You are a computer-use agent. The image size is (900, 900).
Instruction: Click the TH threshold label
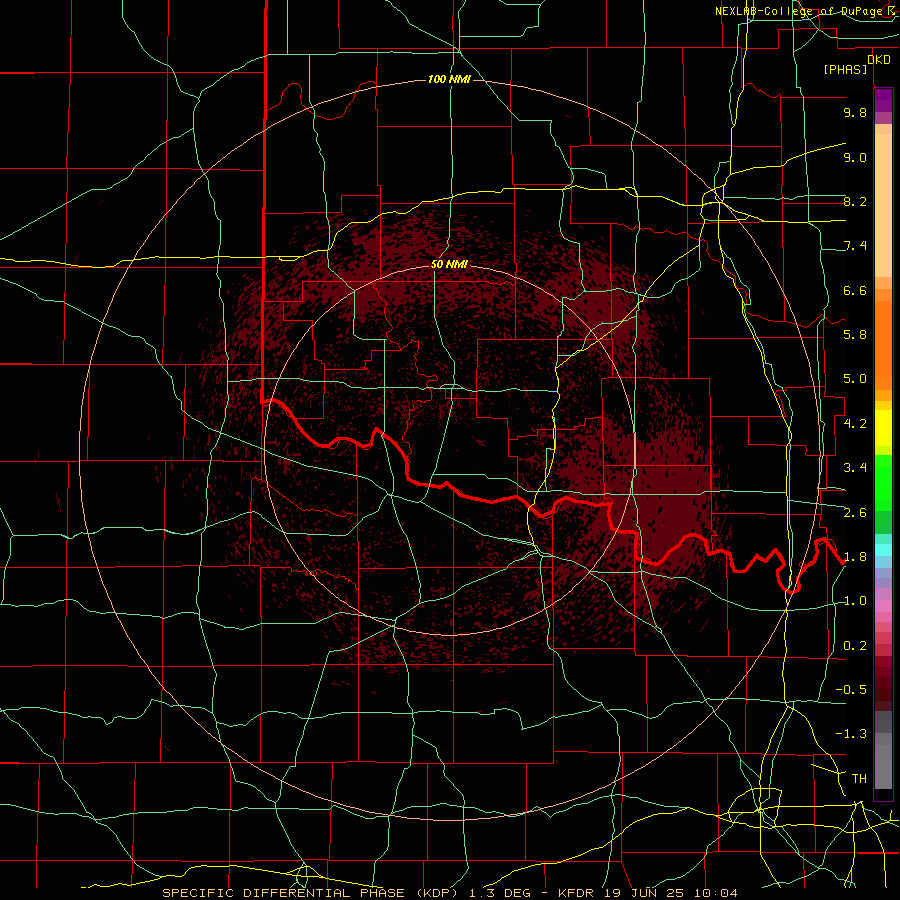pyautogui.click(x=859, y=779)
